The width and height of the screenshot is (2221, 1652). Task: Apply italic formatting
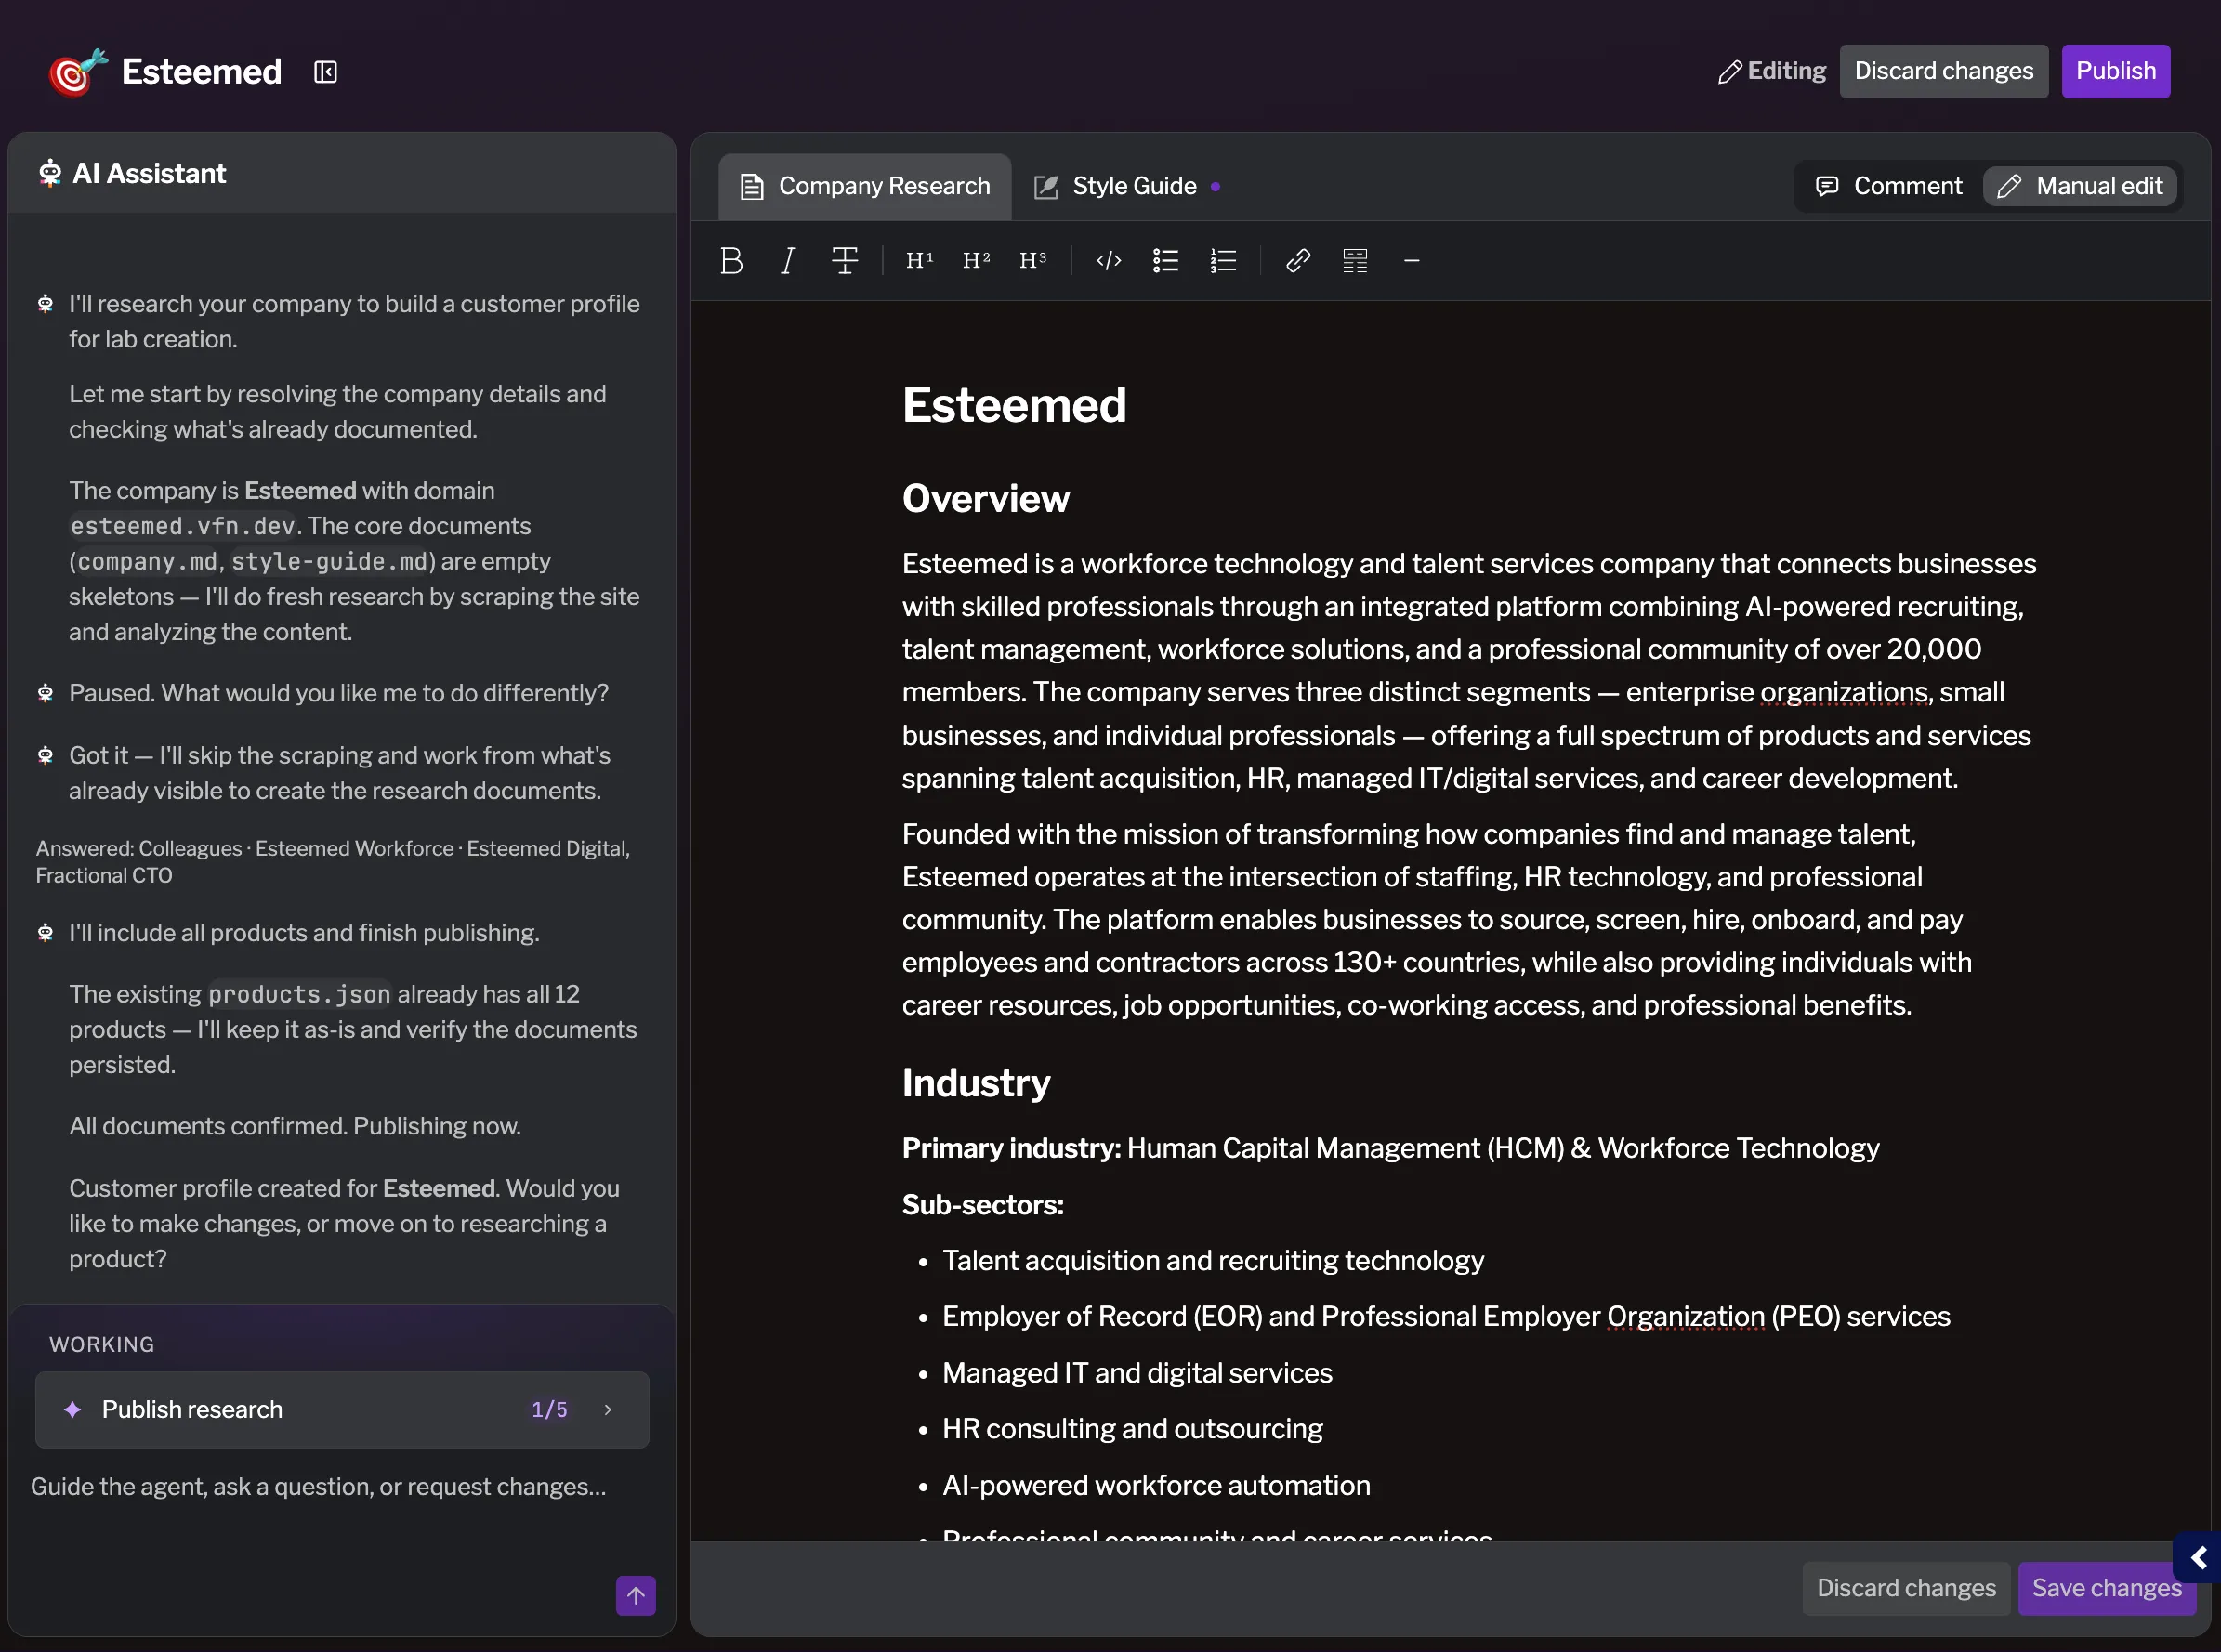tap(788, 261)
